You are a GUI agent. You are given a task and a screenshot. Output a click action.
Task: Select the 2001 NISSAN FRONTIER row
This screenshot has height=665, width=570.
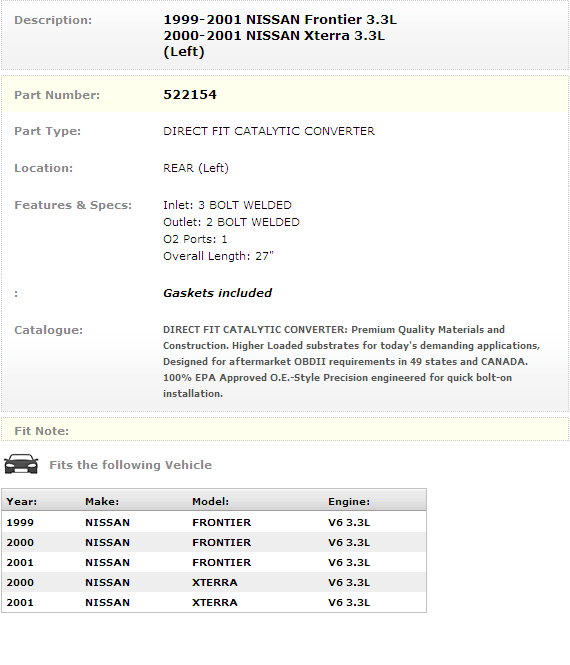click(214, 562)
